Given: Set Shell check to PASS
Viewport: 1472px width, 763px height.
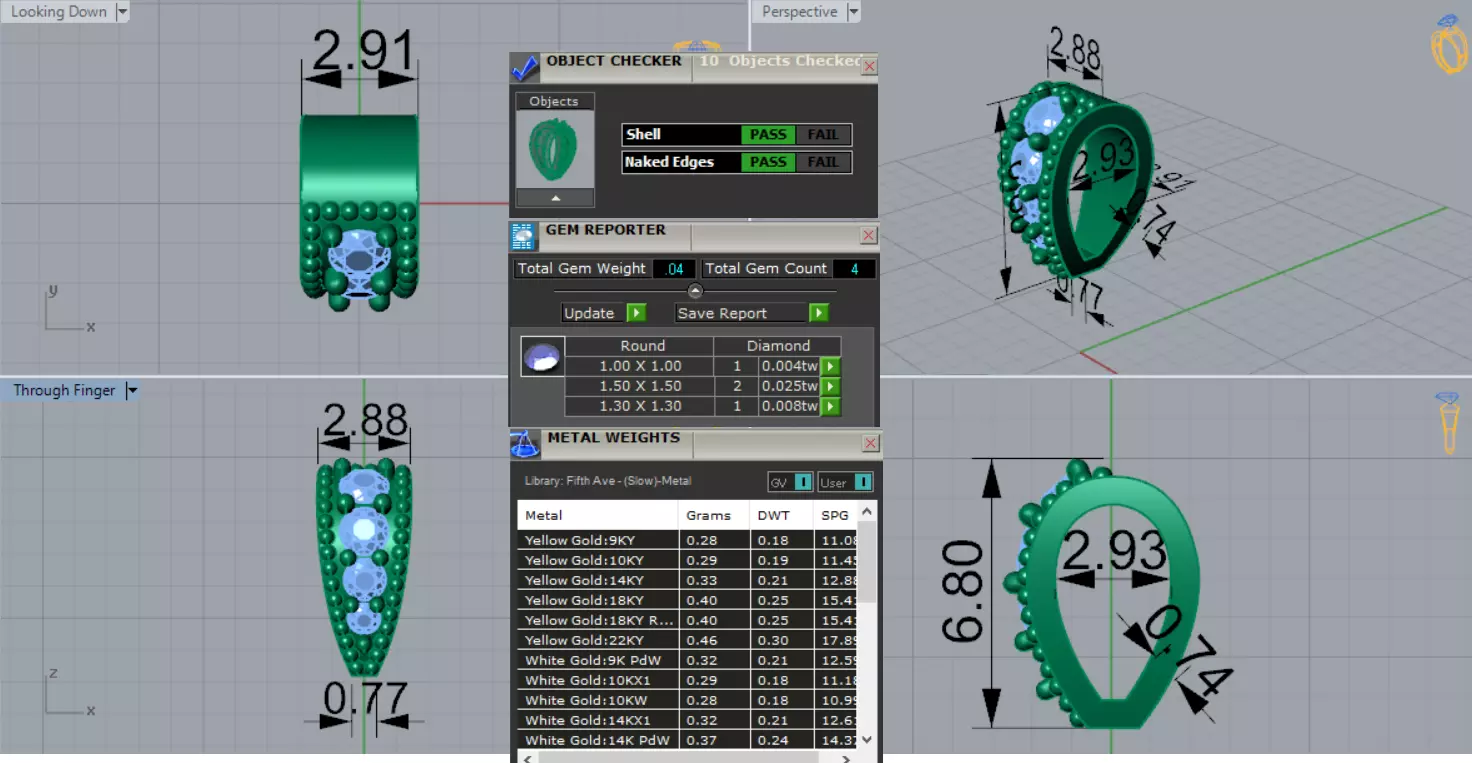Looking at the screenshot, I should tap(768, 134).
